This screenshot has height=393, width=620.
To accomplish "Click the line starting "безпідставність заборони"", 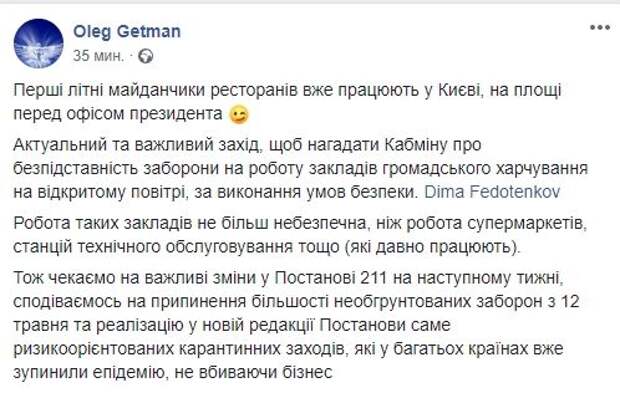I will [301, 168].
